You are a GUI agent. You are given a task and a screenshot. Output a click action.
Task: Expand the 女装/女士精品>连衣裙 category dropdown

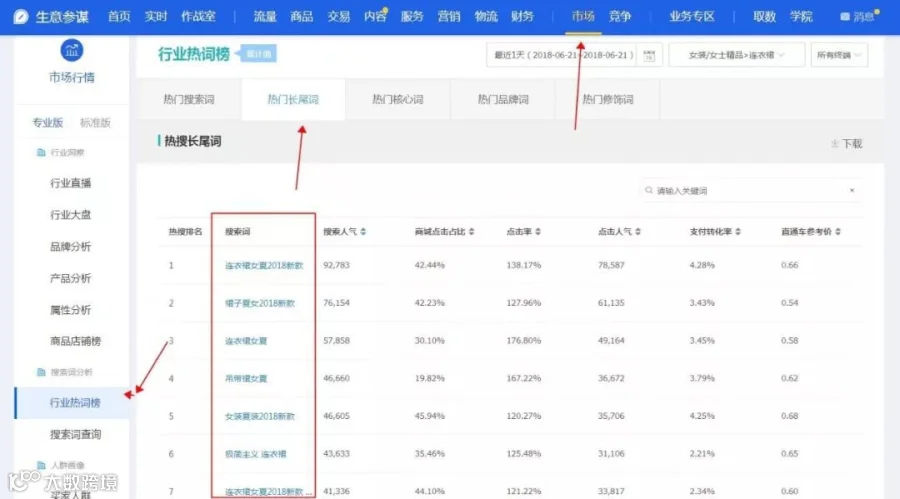click(736, 55)
